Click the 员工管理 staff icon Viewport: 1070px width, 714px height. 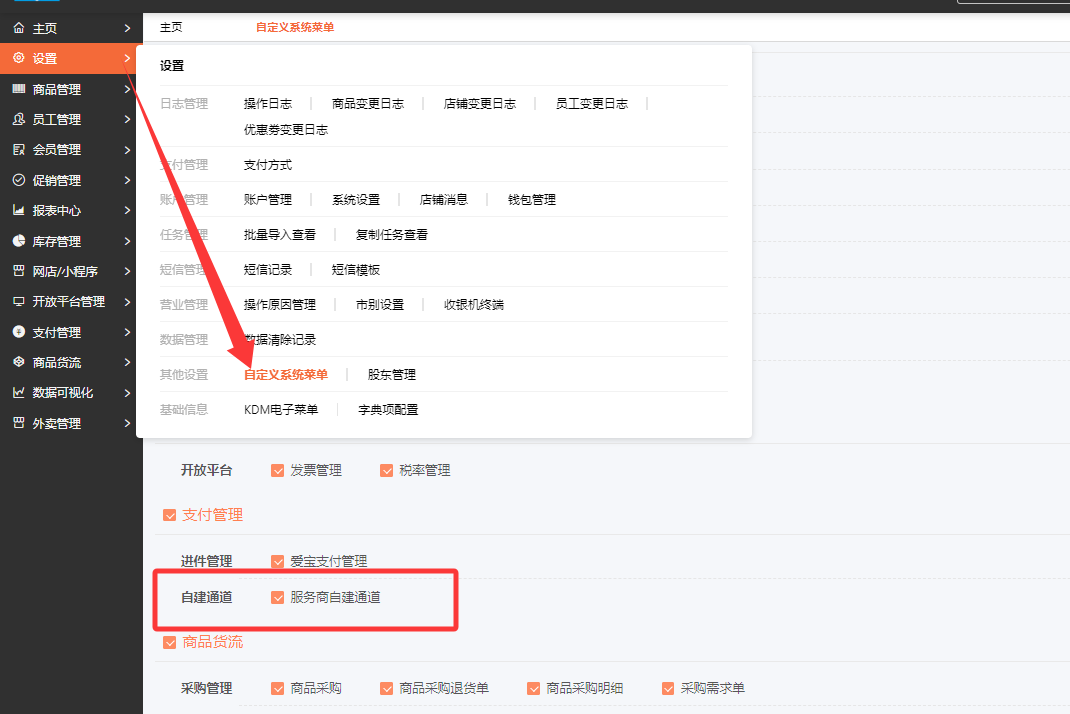tap(18, 119)
